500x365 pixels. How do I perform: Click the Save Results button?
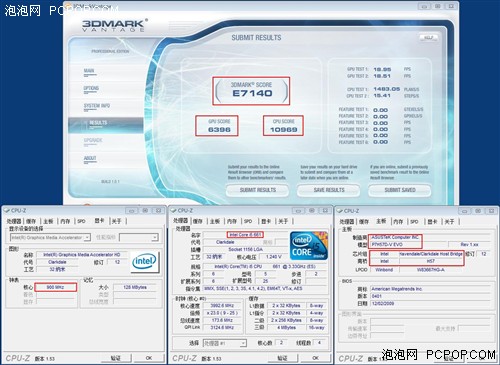click(x=329, y=190)
